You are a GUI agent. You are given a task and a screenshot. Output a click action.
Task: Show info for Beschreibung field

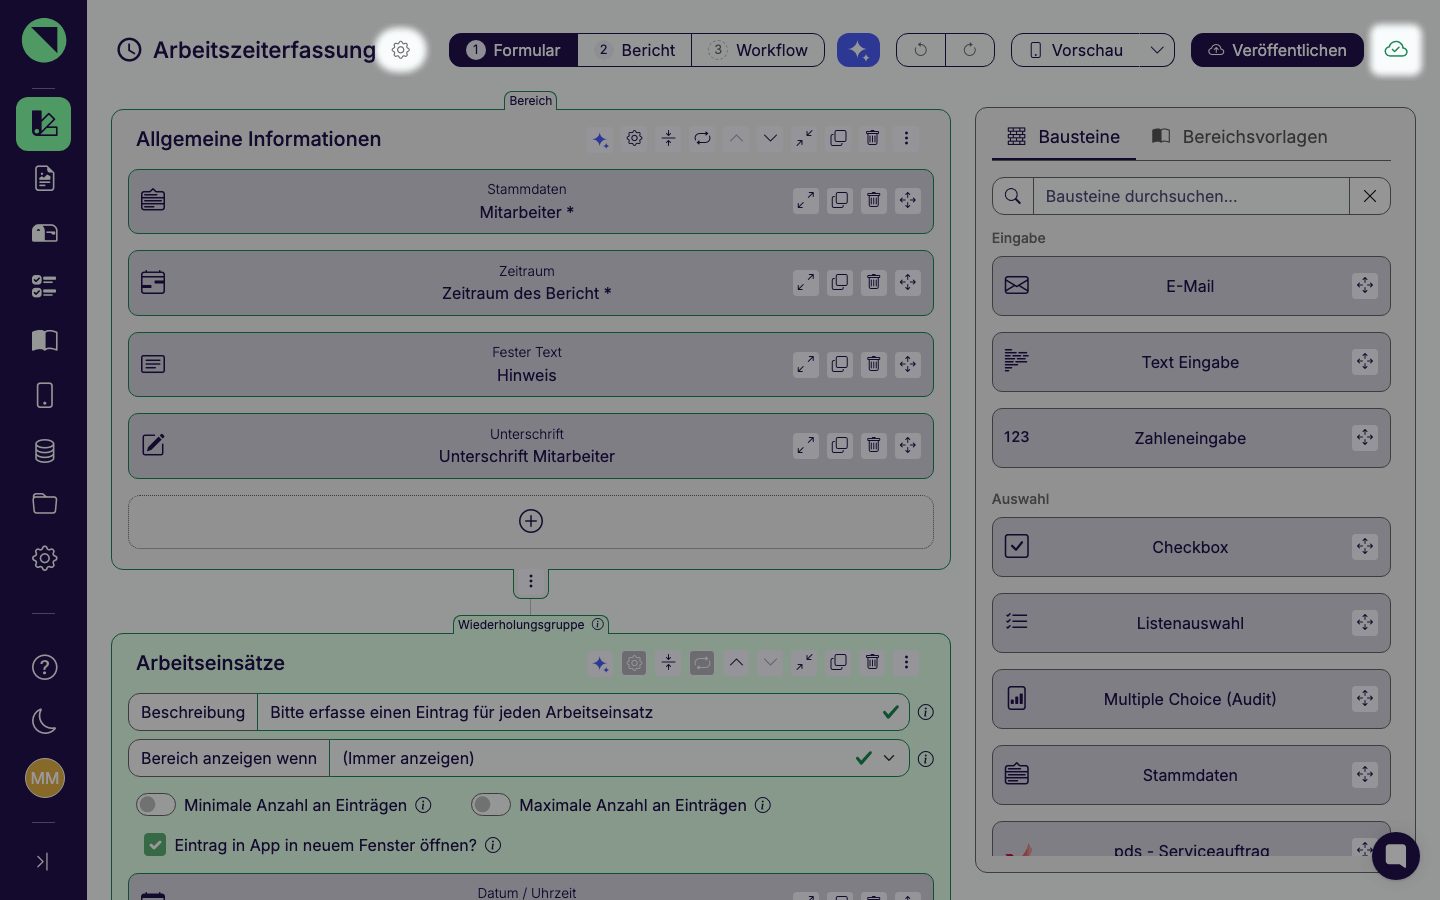(x=926, y=712)
